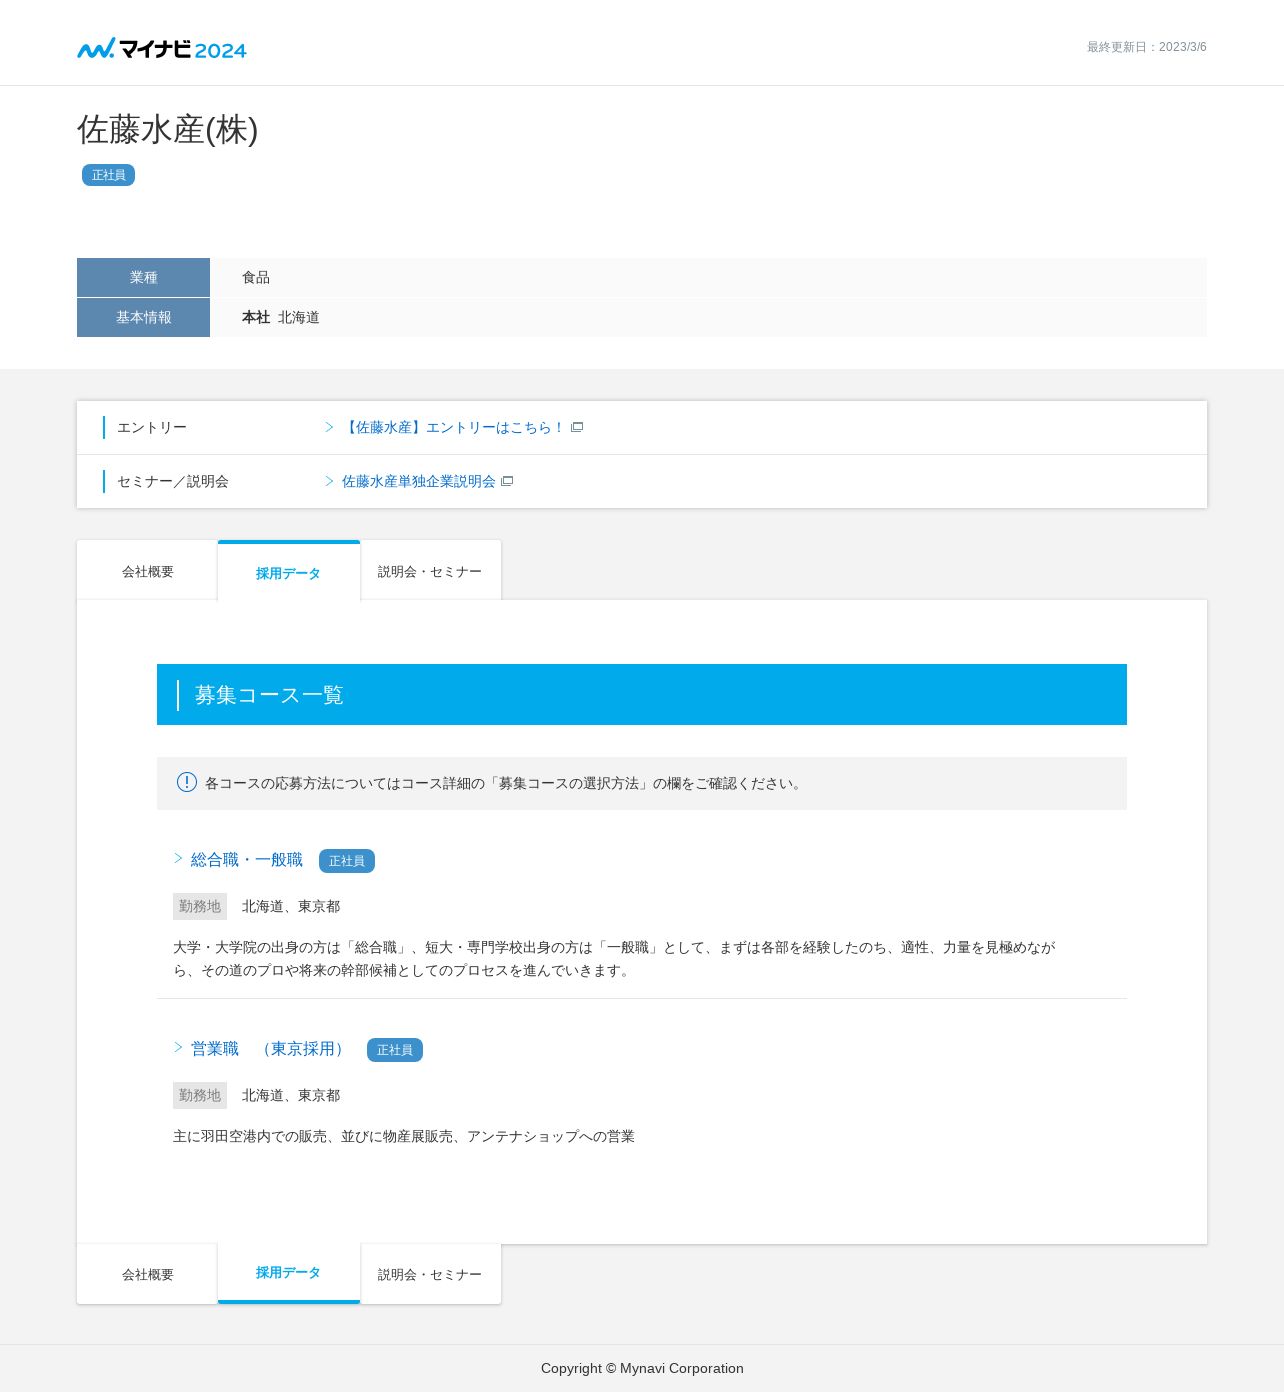Click chevron arrow before 総合職・一般職
This screenshot has height=1392, width=1284.
[x=178, y=858]
